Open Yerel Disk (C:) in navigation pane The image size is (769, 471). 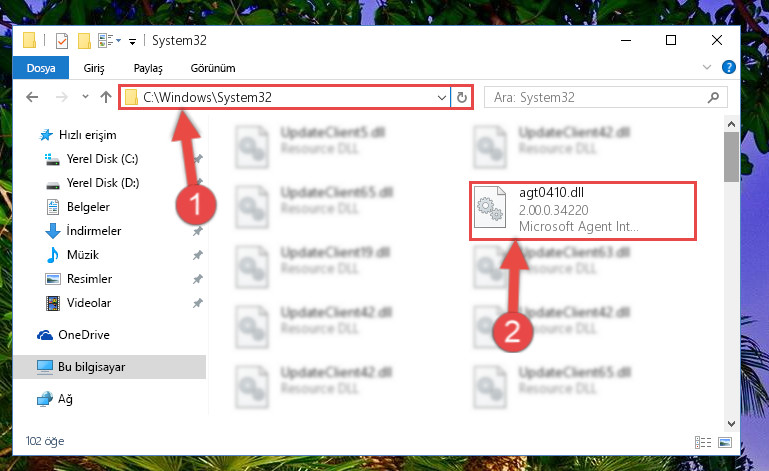pos(102,159)
